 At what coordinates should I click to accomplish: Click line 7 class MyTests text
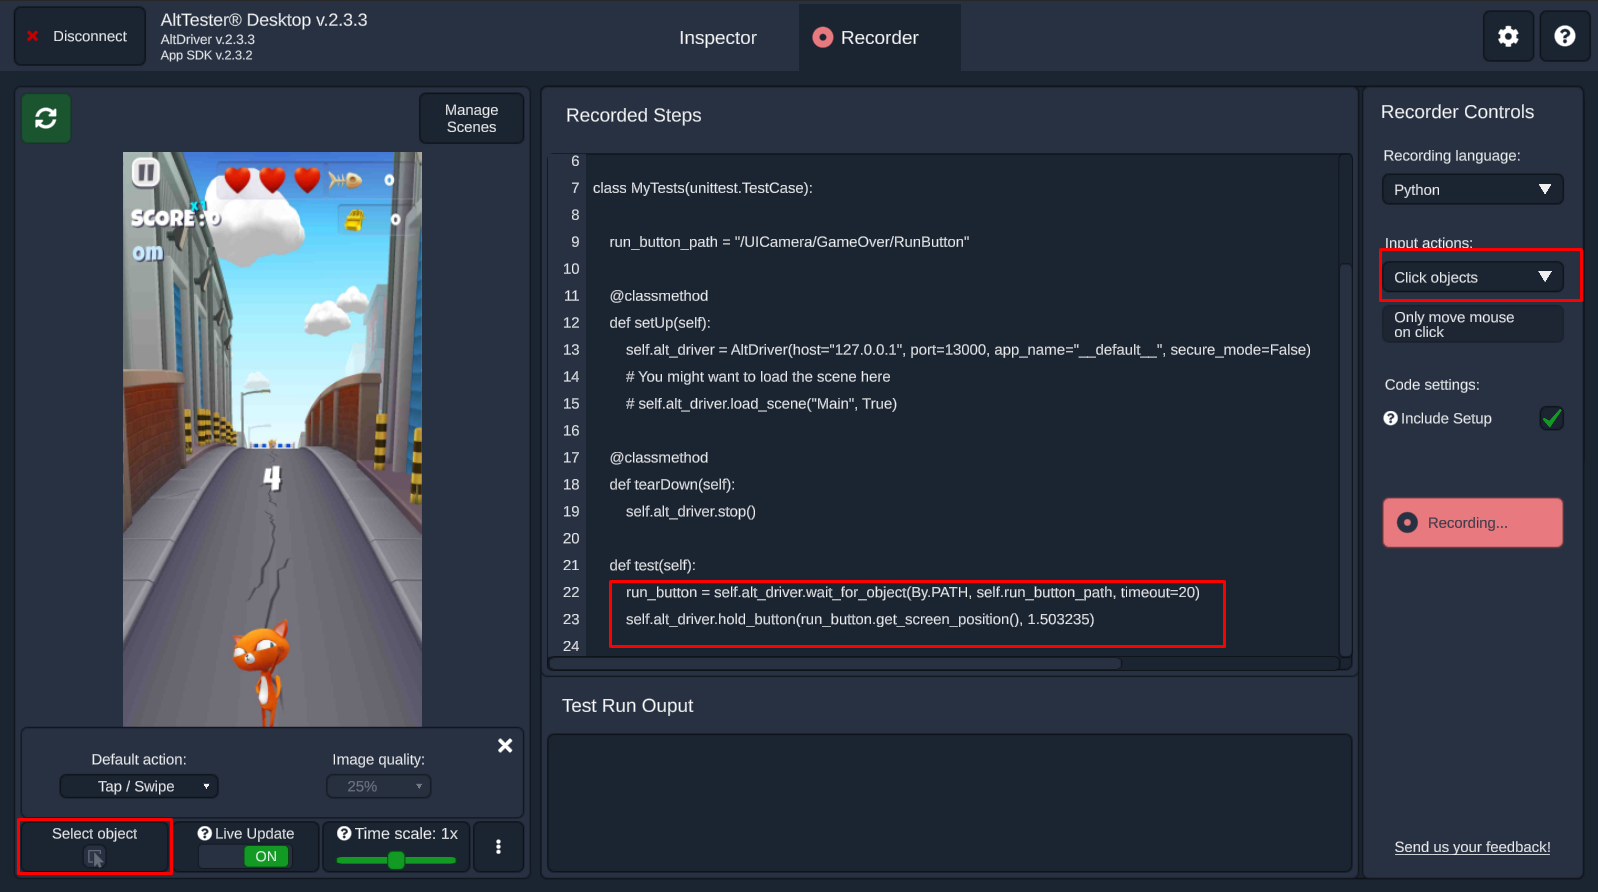click(702, 188)
